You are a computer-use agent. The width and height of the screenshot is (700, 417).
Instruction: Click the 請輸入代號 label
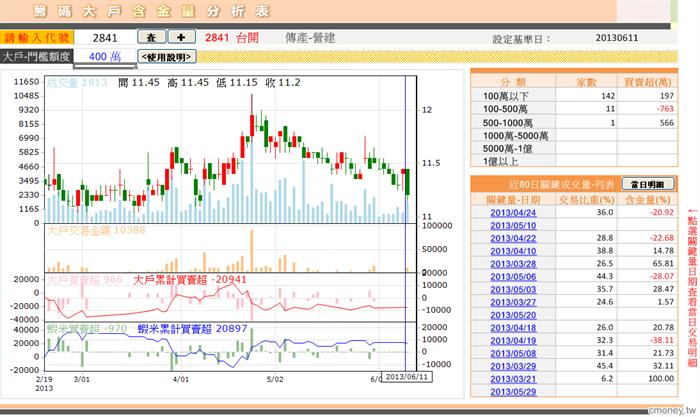pyautogui.click(x=37, y=38)
